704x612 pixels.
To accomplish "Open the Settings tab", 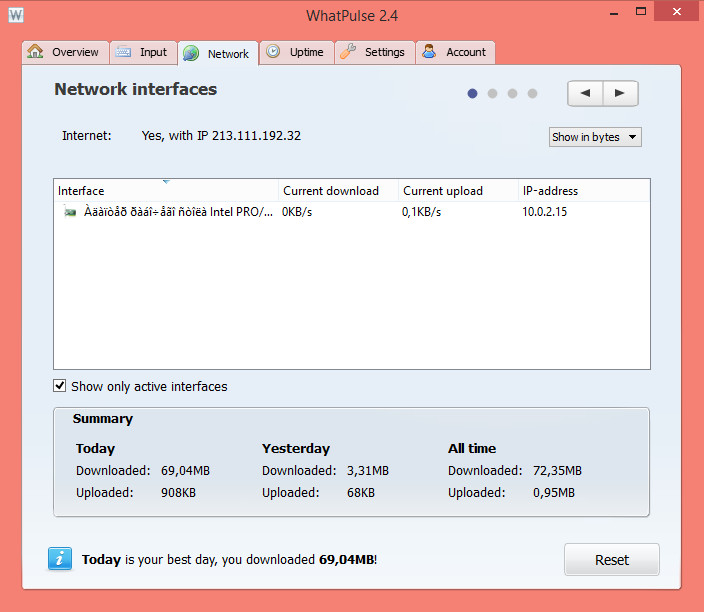I will pos(375,53).
